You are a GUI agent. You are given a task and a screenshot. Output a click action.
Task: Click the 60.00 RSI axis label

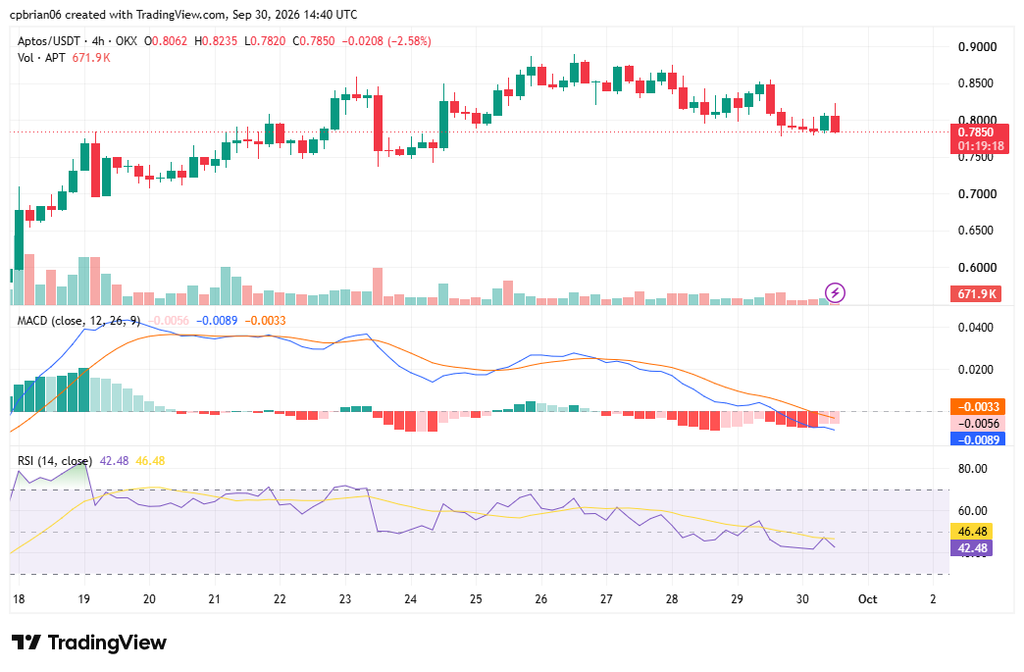972,511
